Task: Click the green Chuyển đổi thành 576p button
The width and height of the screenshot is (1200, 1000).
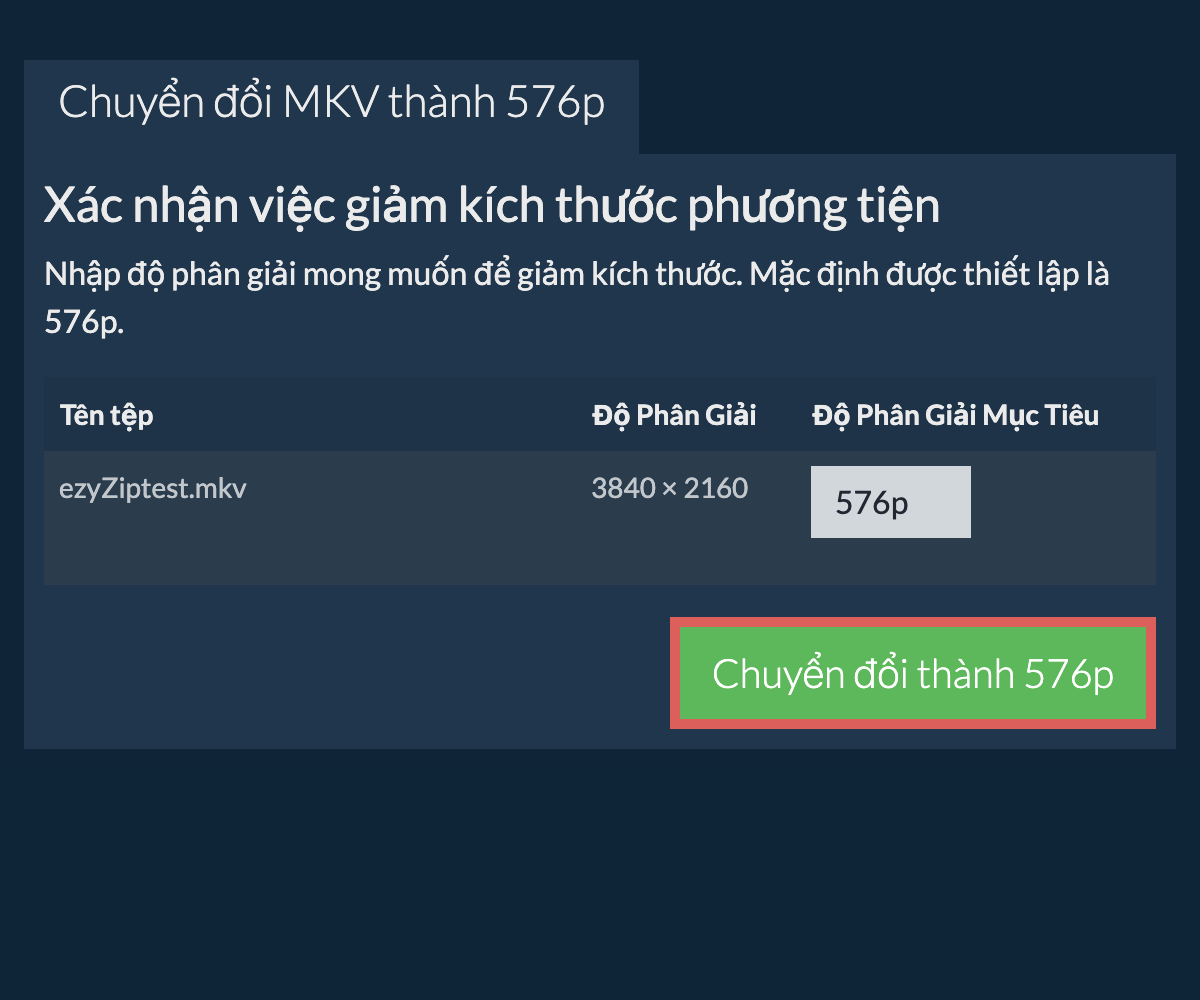Action: pos(913,673)
